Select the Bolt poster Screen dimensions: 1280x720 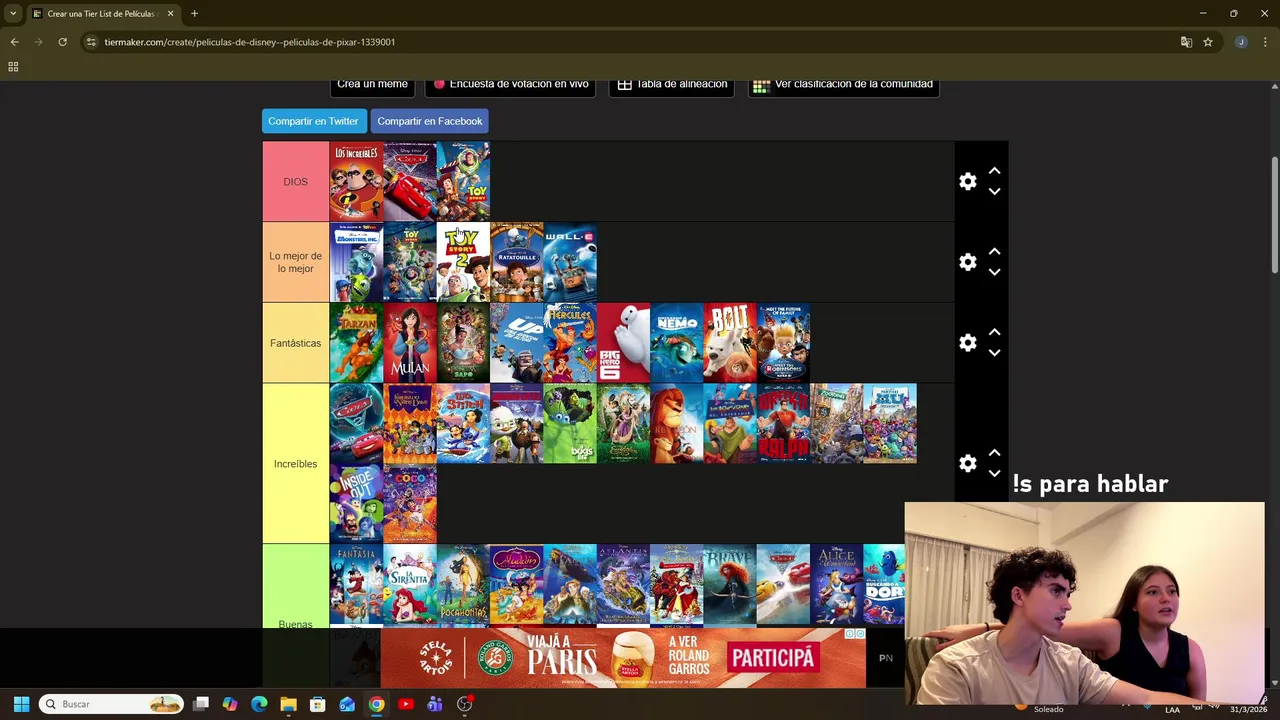(x=730, y=343)
